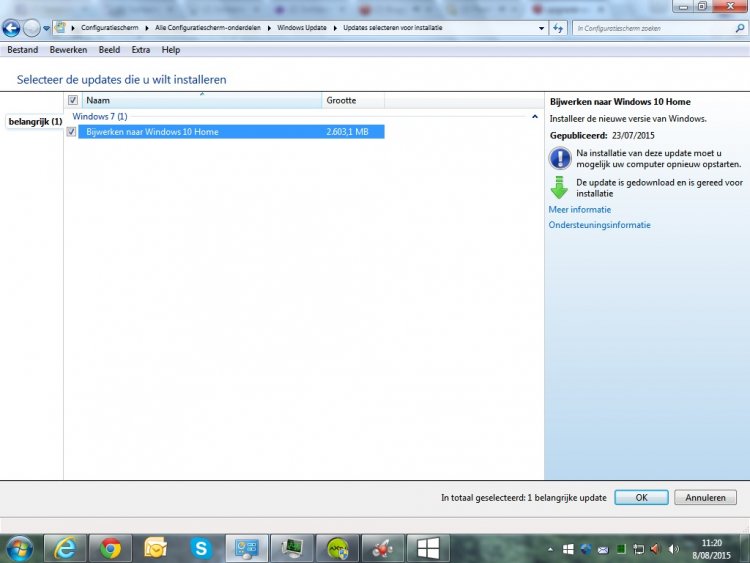The height and width of the screenshot is (563, 750).
Task: Show hidden tray icons arrow
Action: [x=552, y=549]
